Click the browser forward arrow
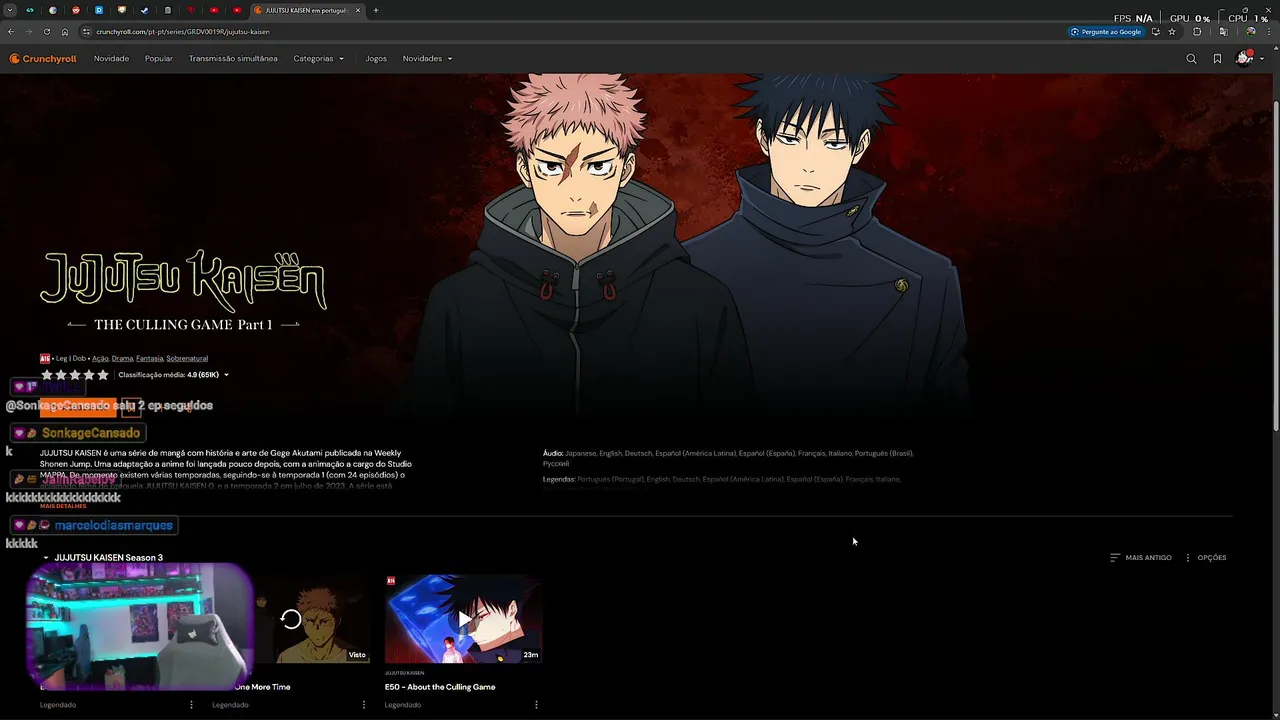Screen dimensions: 1280x720 point(29,32)
